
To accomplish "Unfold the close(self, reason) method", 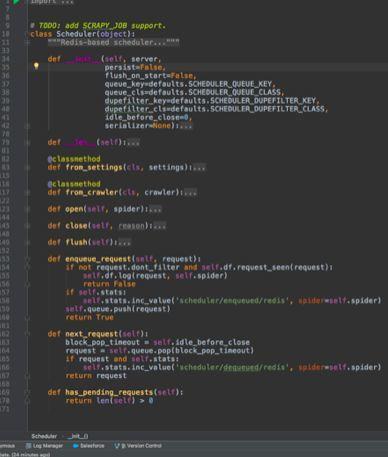I will (x=160, y=226).
